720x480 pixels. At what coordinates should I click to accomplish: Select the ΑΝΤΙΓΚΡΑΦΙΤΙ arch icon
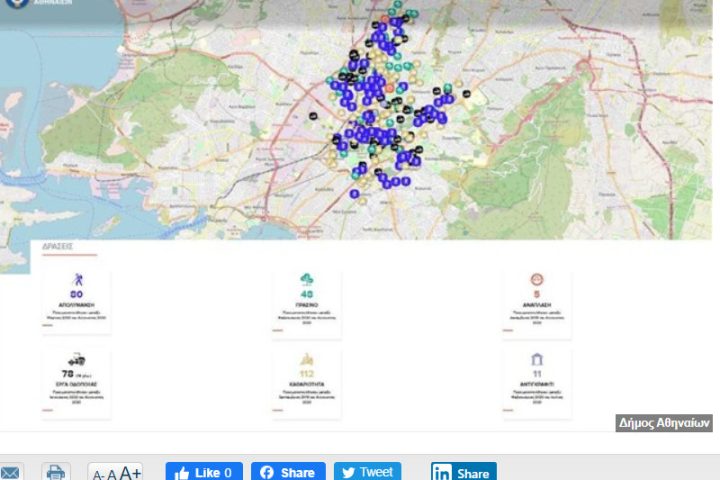coord(537,358)
